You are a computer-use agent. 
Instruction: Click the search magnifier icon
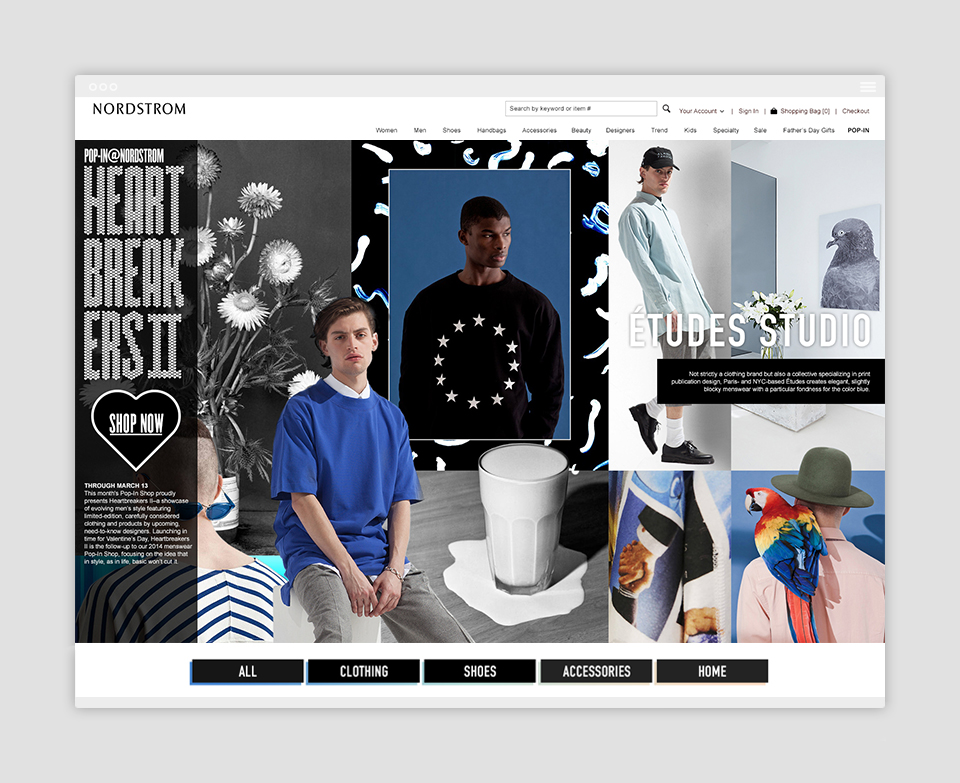(666, 108)
